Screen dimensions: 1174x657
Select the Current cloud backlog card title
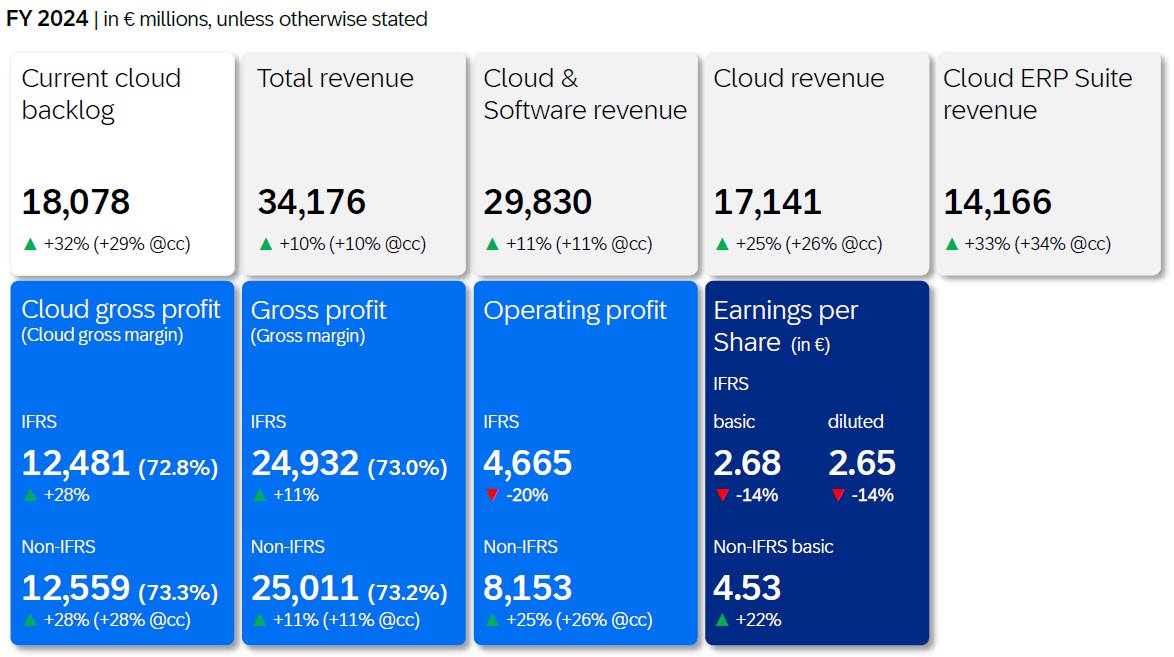click(101, 94)
